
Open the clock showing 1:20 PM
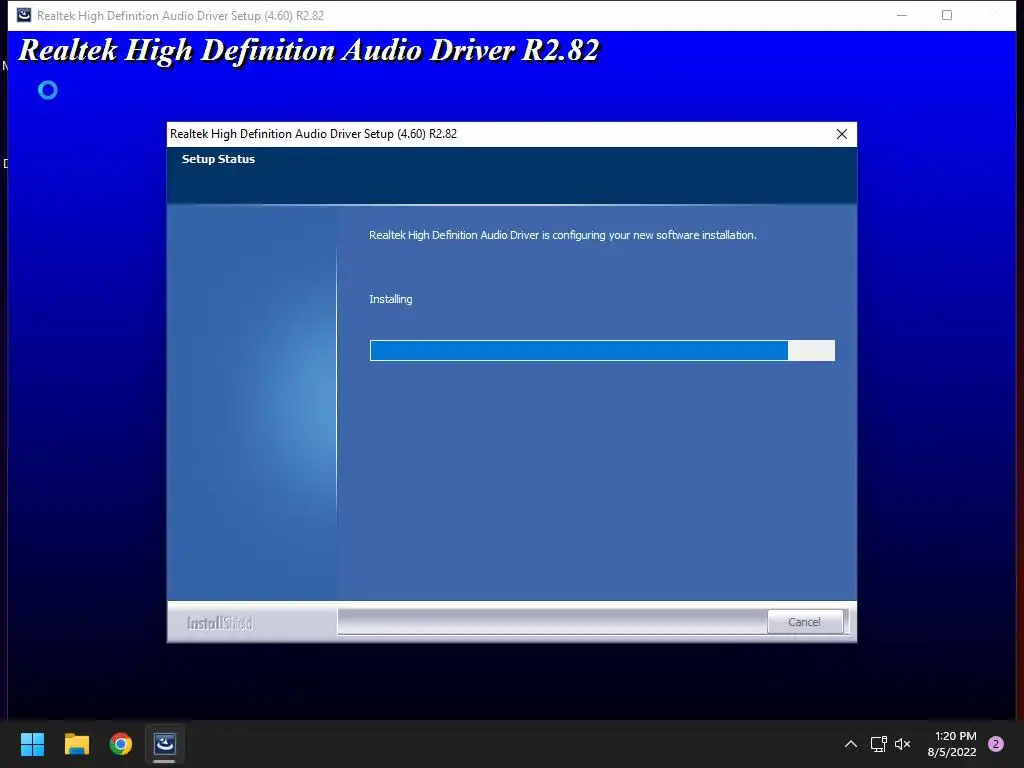pyautogui.click(x=955, y=736)
